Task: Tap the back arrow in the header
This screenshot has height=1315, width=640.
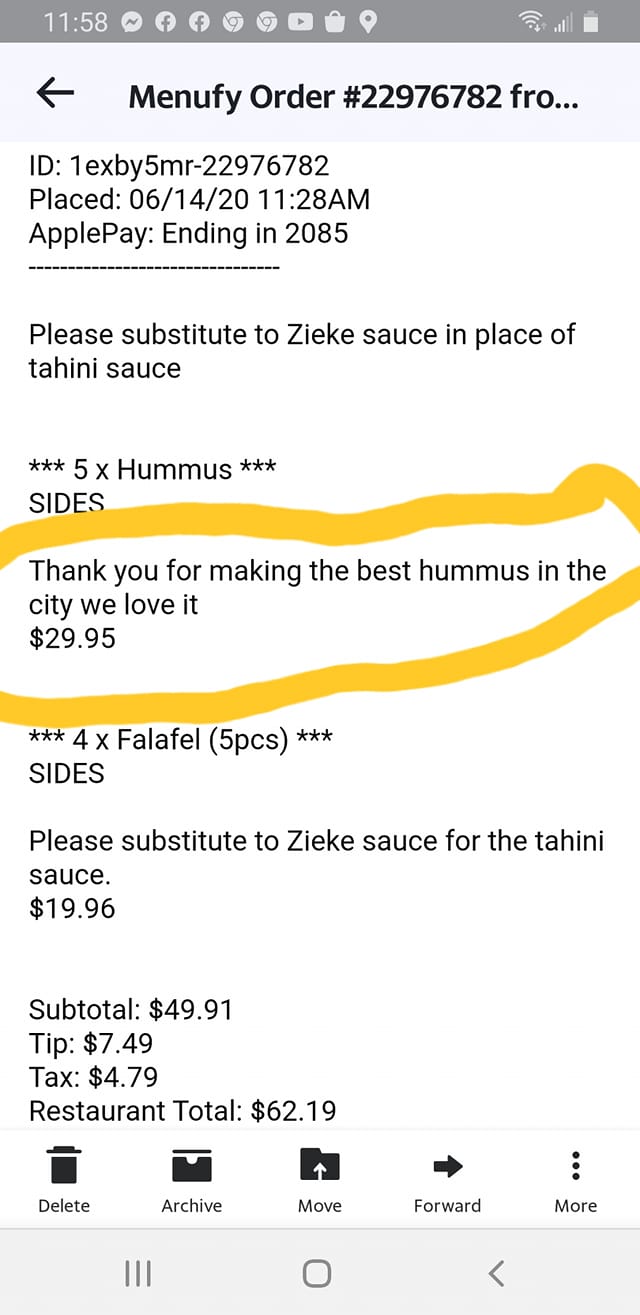Action: 56,94
